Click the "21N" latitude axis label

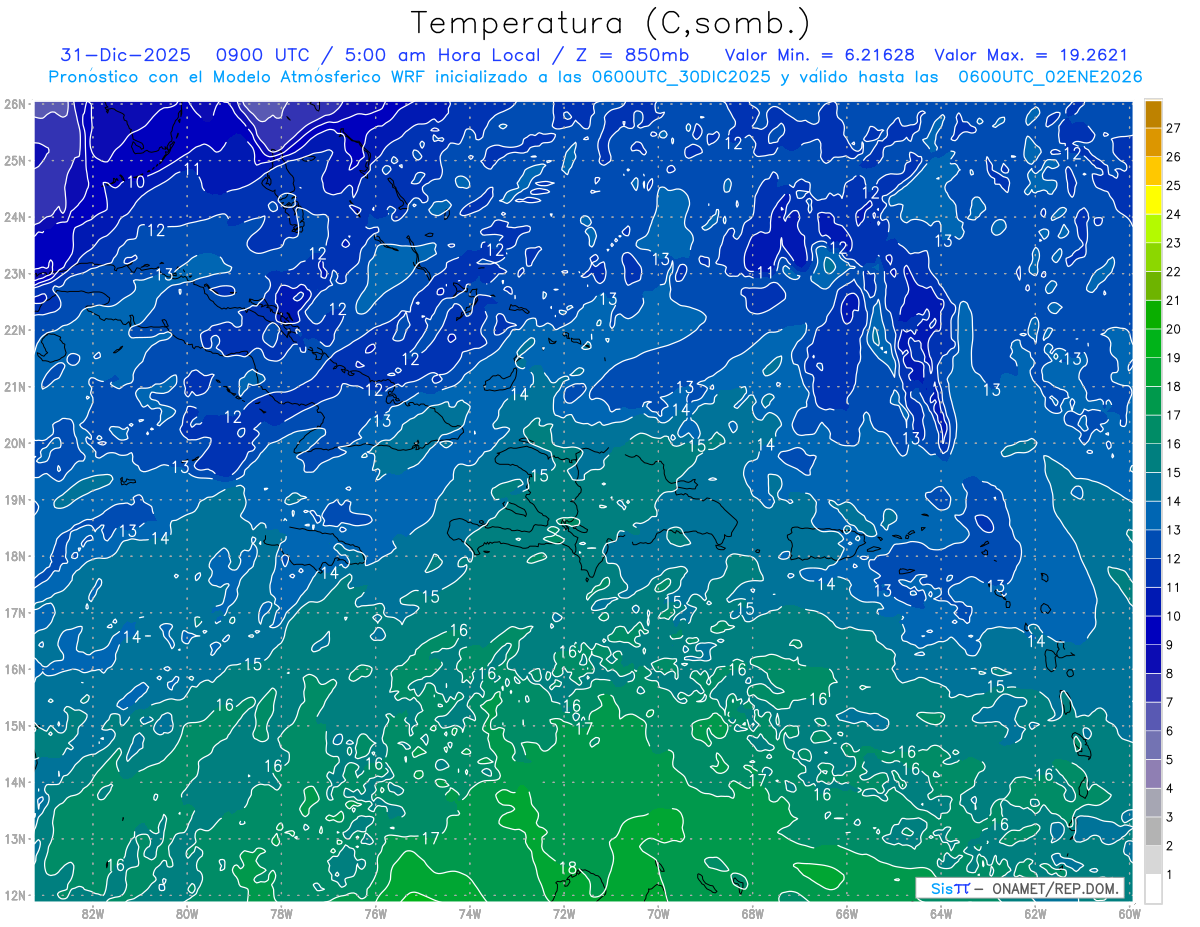(15, 386)
